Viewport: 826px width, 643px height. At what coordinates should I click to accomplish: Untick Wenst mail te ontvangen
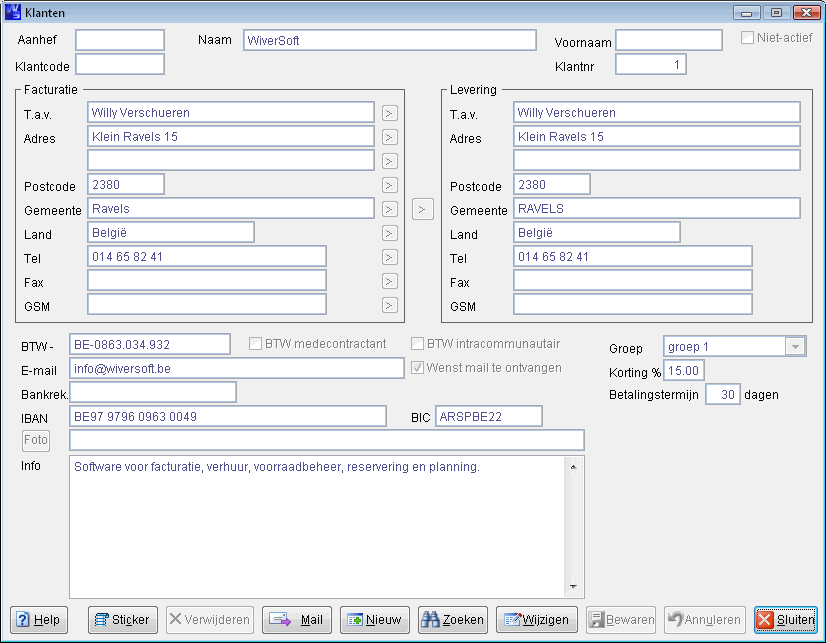(x=418, y=368)
